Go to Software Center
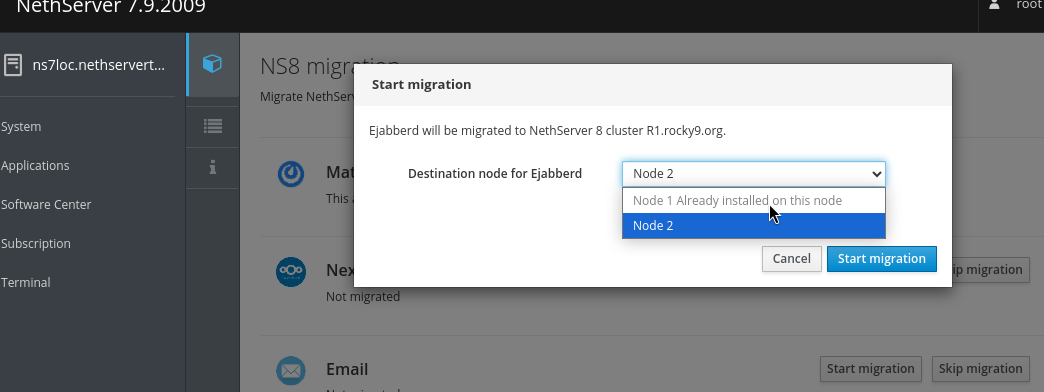Screen dimensions: 1044x392 pos(46,204)
